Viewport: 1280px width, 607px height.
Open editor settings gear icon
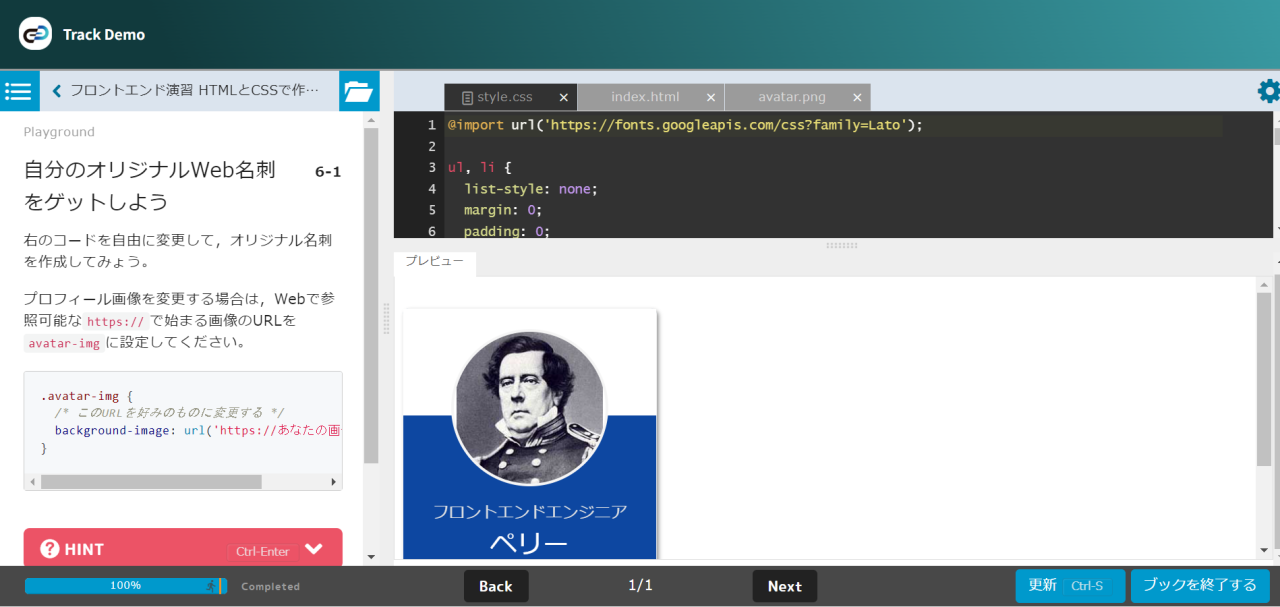[1268, 91]
